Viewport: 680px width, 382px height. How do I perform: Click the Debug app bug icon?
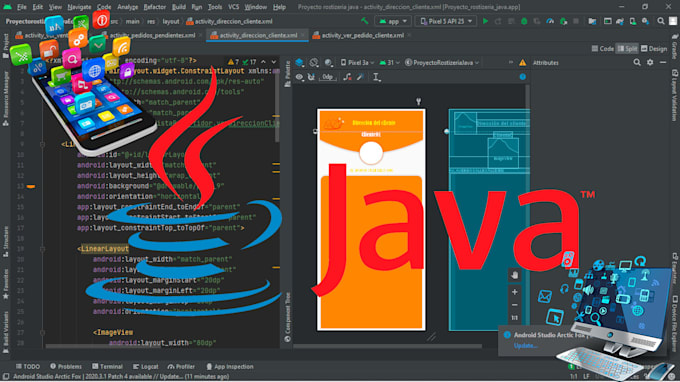coord(524,21)
